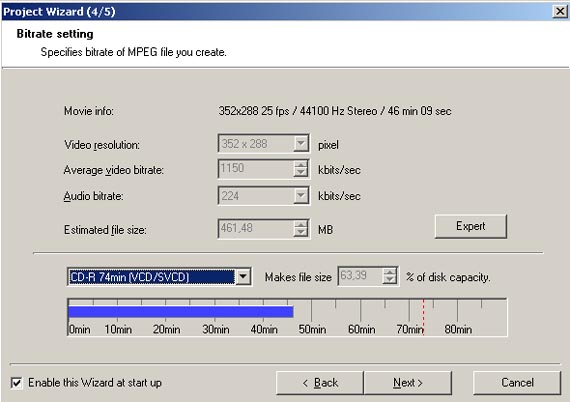The height and width of the screenshot is (402, 570).
Task: Increase estimated file size with up arrow
Action: 301,225
